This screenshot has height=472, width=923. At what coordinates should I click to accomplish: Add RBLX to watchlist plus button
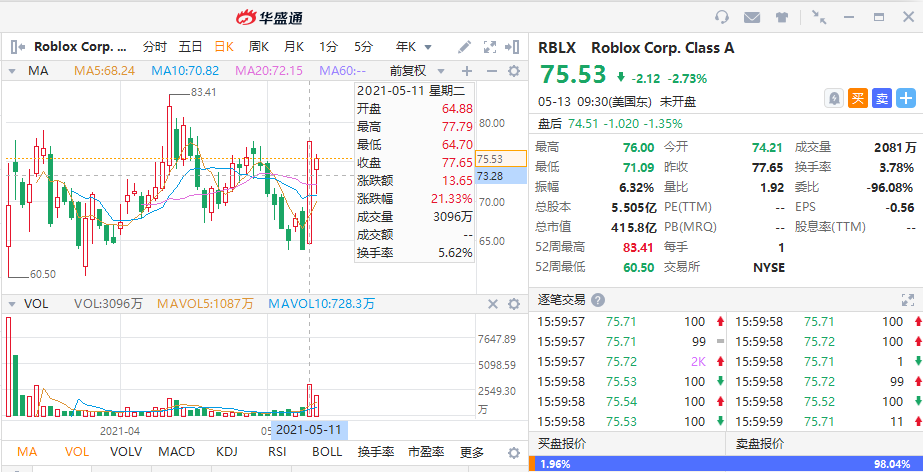(906, 98)
